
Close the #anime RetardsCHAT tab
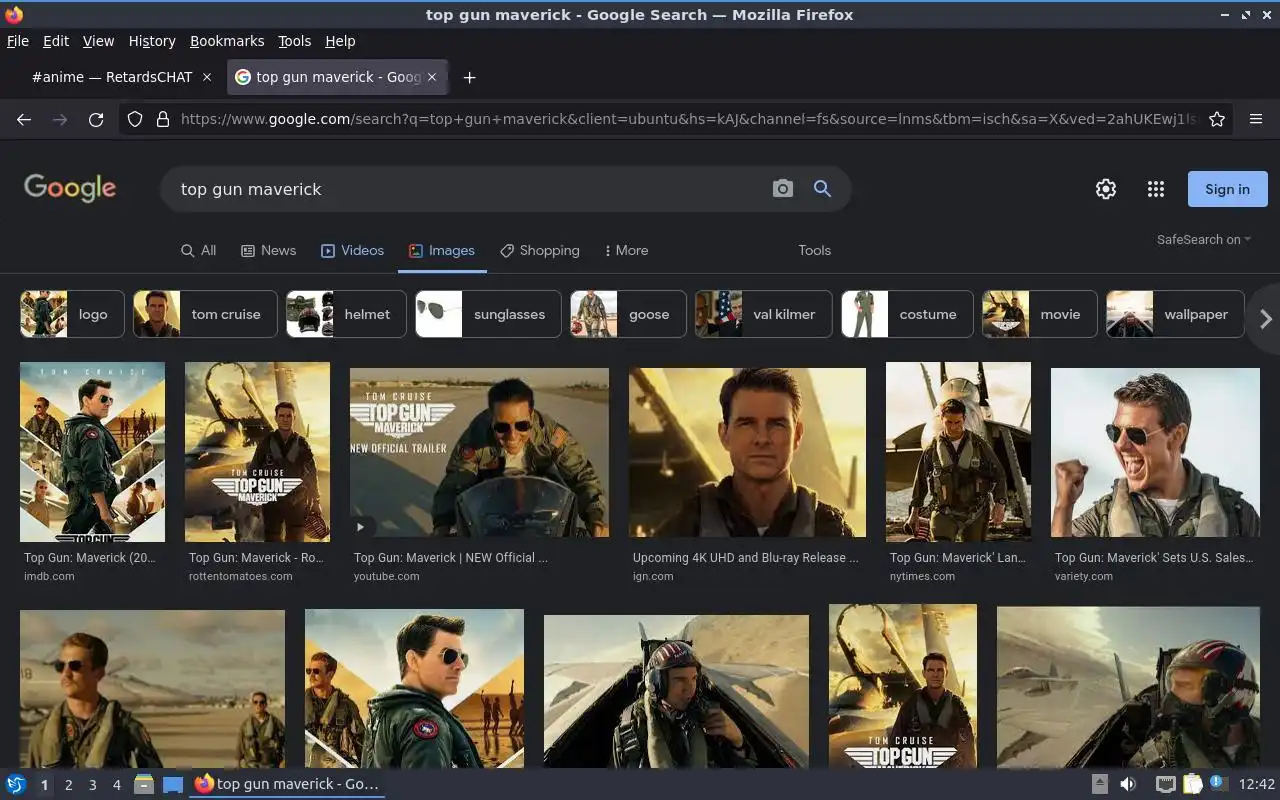click(x=207, y=77)
